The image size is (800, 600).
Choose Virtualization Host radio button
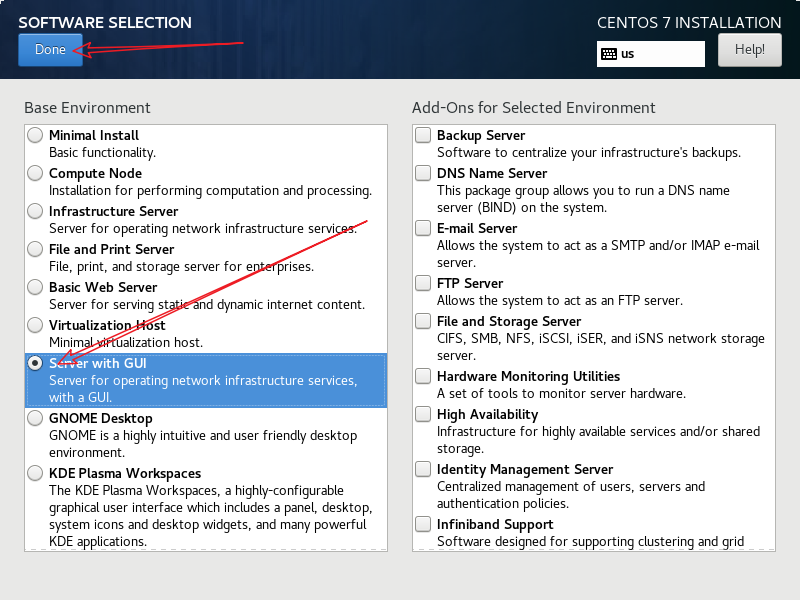point(35,325)
